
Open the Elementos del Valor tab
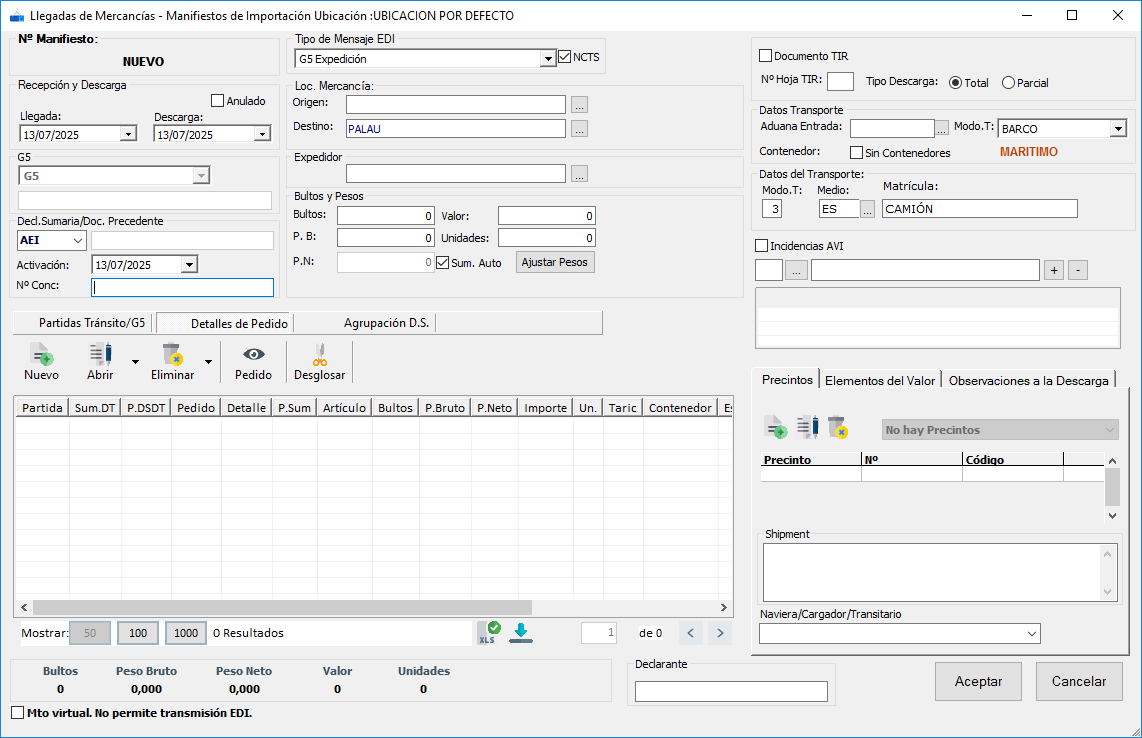880,380
